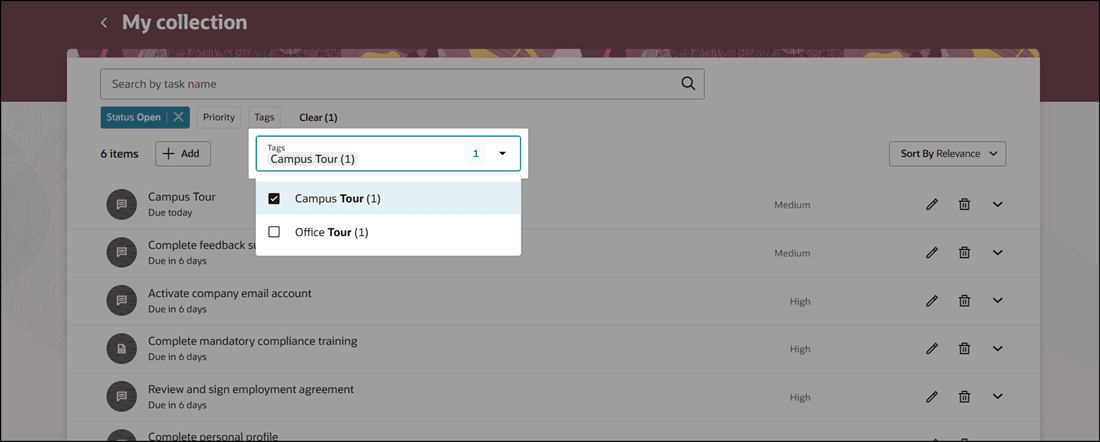The height and width of the screenshot is (442, 1100).
Task: Expand Complete mandatory compliance training row
Action: 998,349
